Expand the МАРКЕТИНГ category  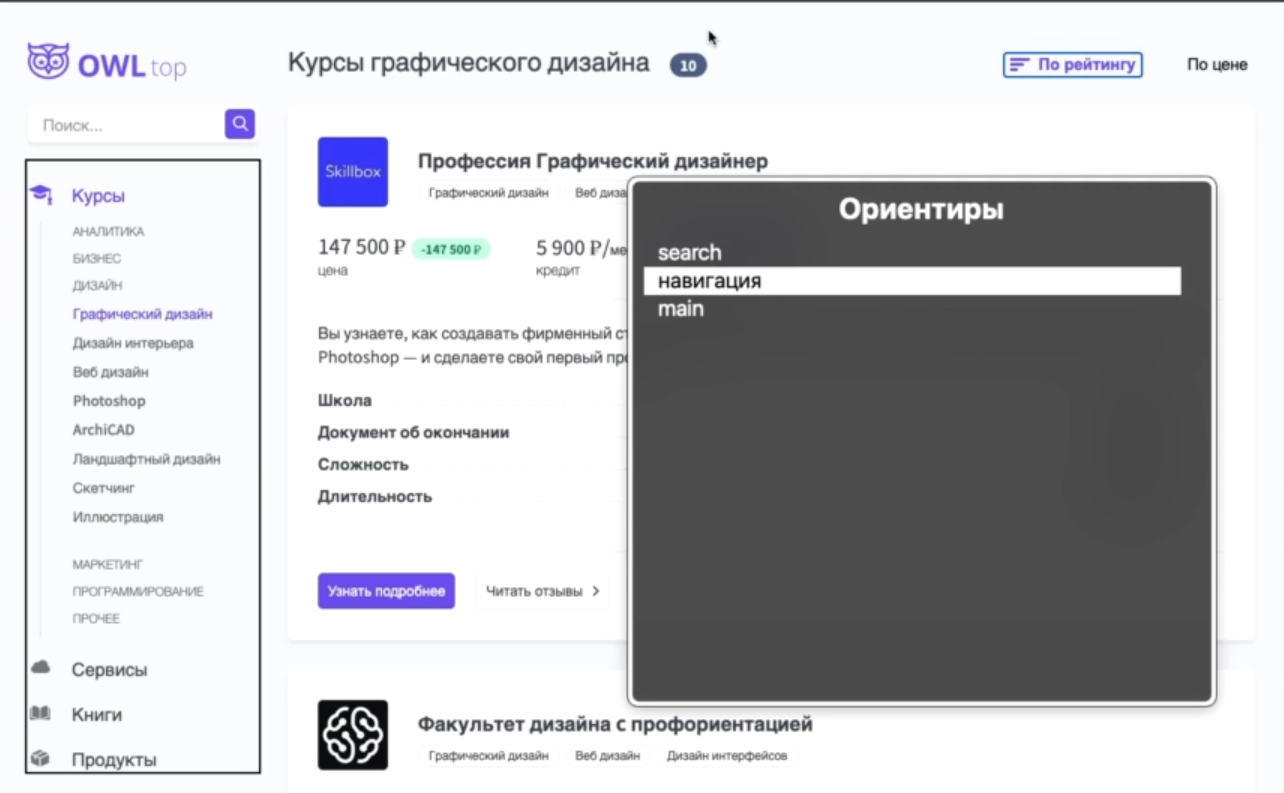click(x=107, y=565)
